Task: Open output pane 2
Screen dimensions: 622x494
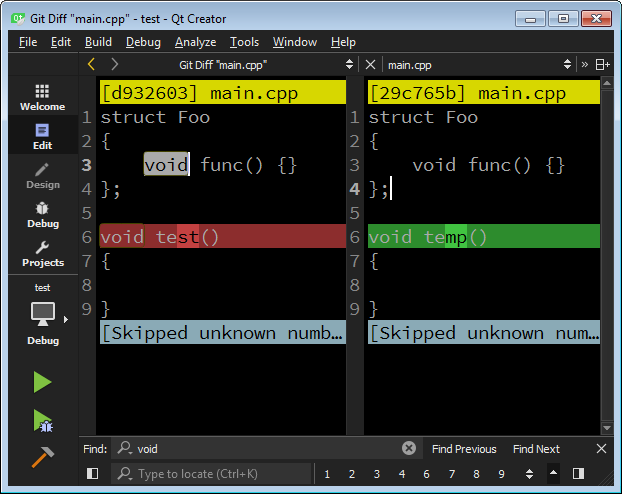Action: [x=352, y=474]
